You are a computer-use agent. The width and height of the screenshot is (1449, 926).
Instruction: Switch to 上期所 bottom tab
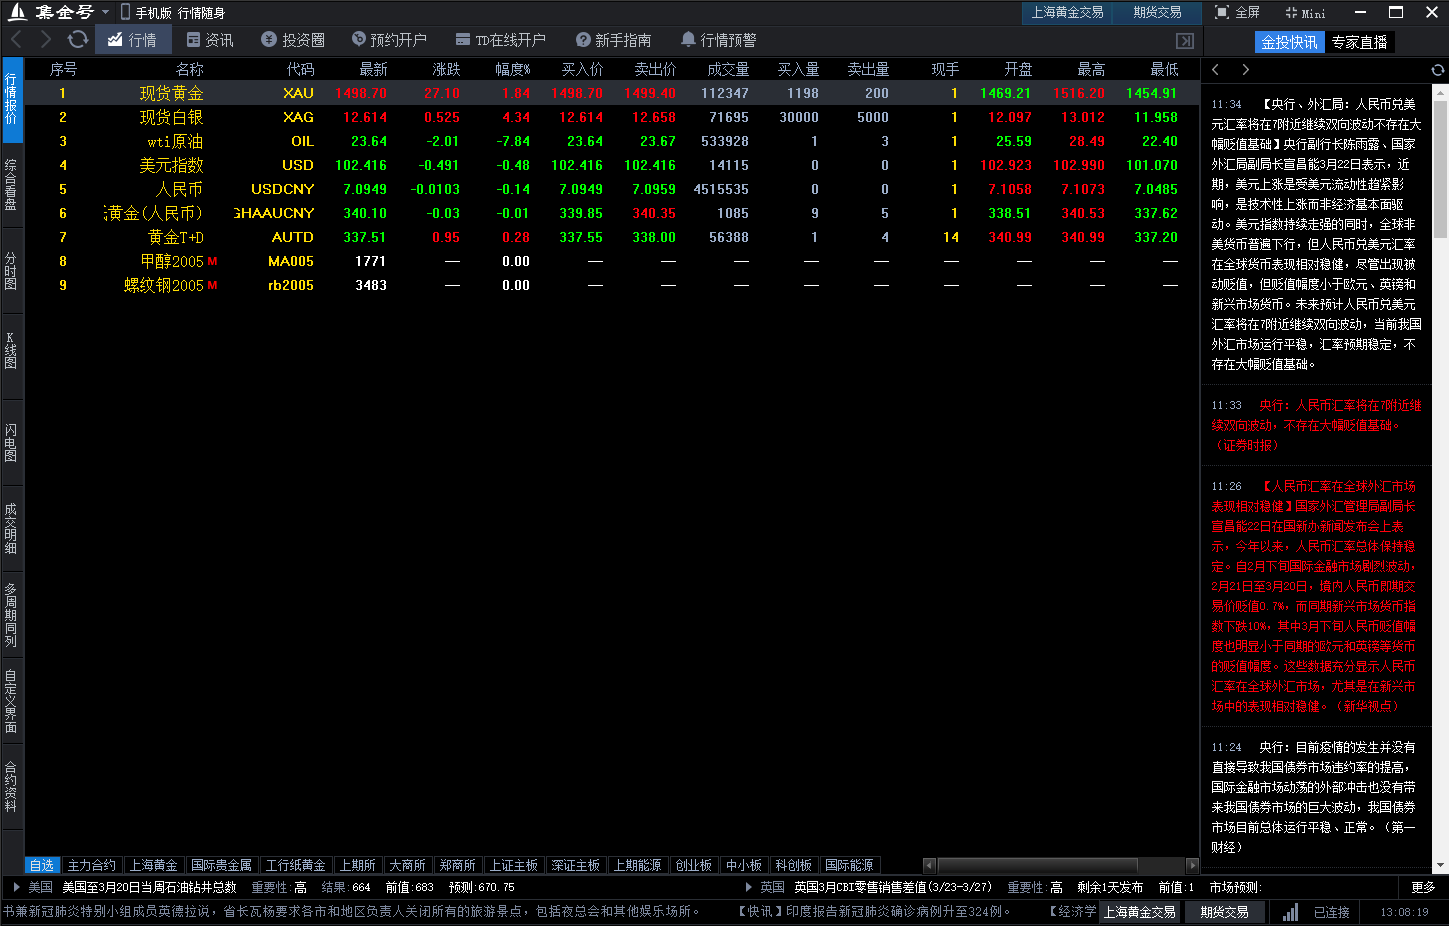click(357, 865)
